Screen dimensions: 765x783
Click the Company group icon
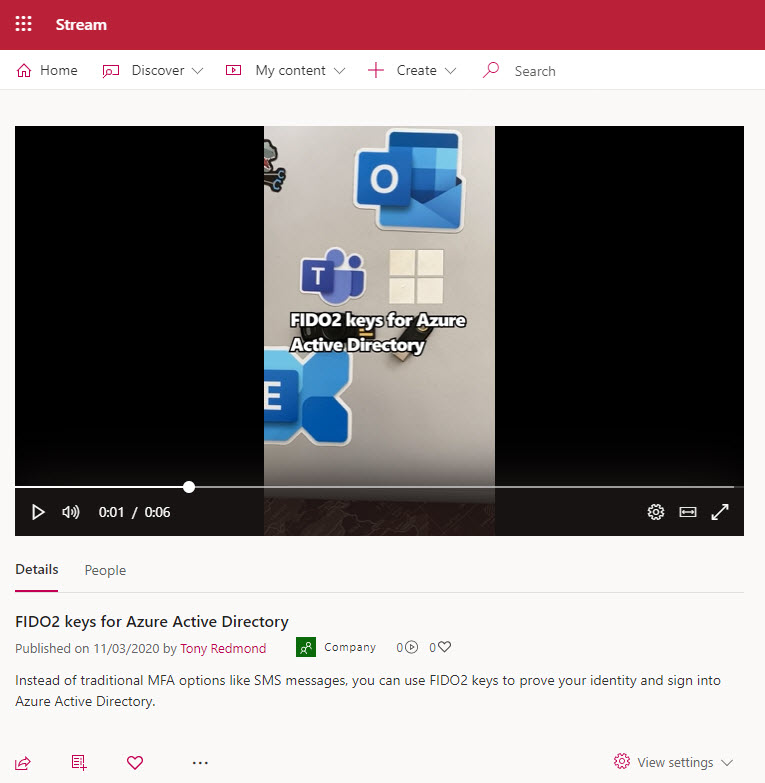[x=306, y=647]
